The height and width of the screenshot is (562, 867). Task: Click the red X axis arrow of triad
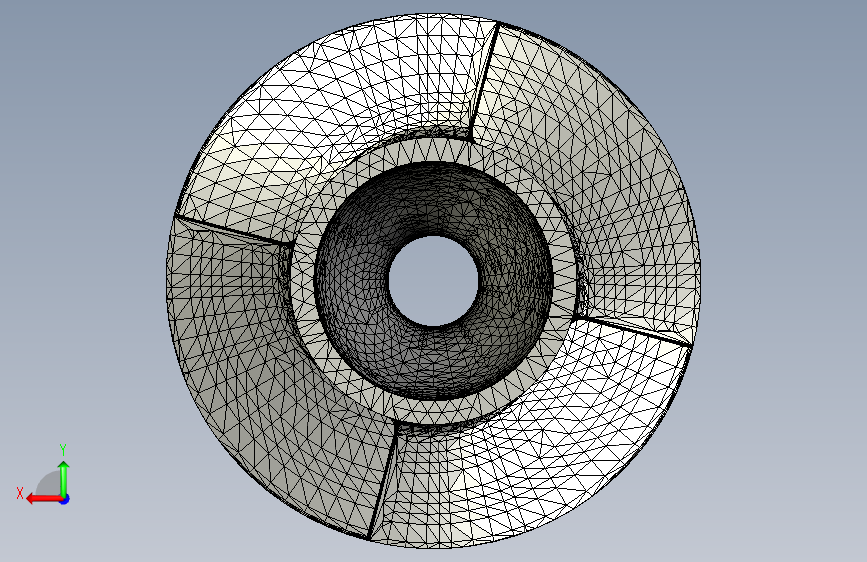44,499
